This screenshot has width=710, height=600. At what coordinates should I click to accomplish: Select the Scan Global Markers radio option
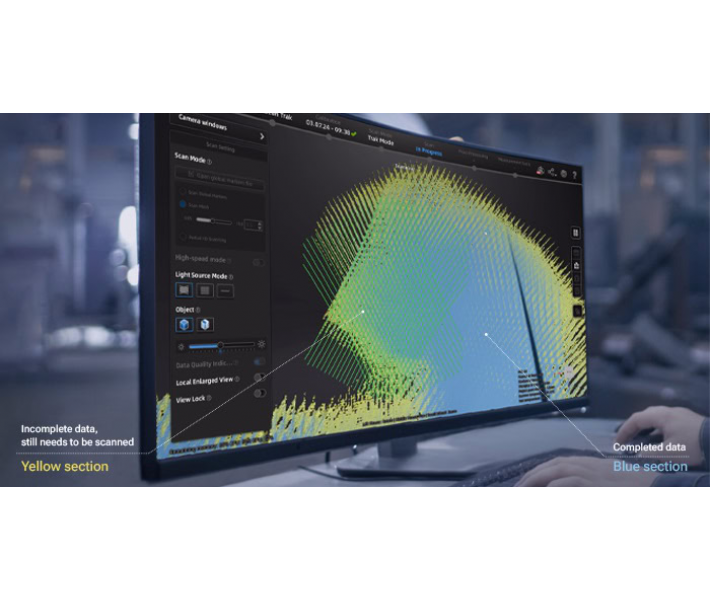tap(182, 191)
